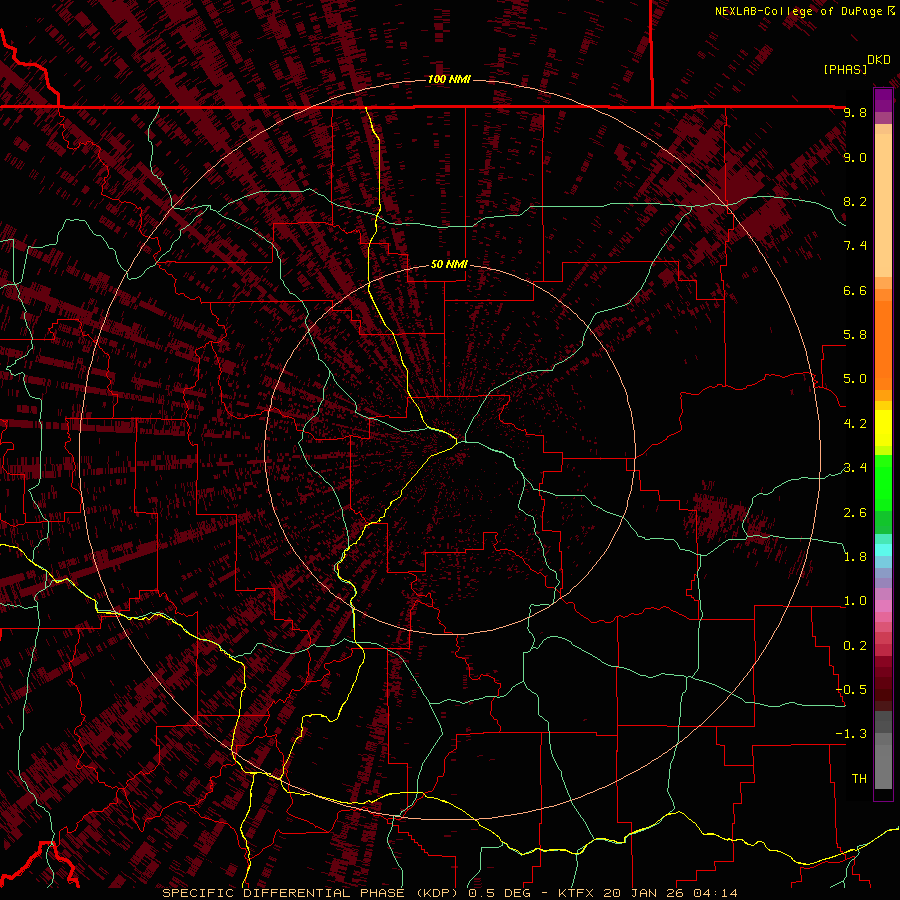The image size is (900, 900).
Task: Click the 0.5 DEG elevation text
Action: coord(501,893)
